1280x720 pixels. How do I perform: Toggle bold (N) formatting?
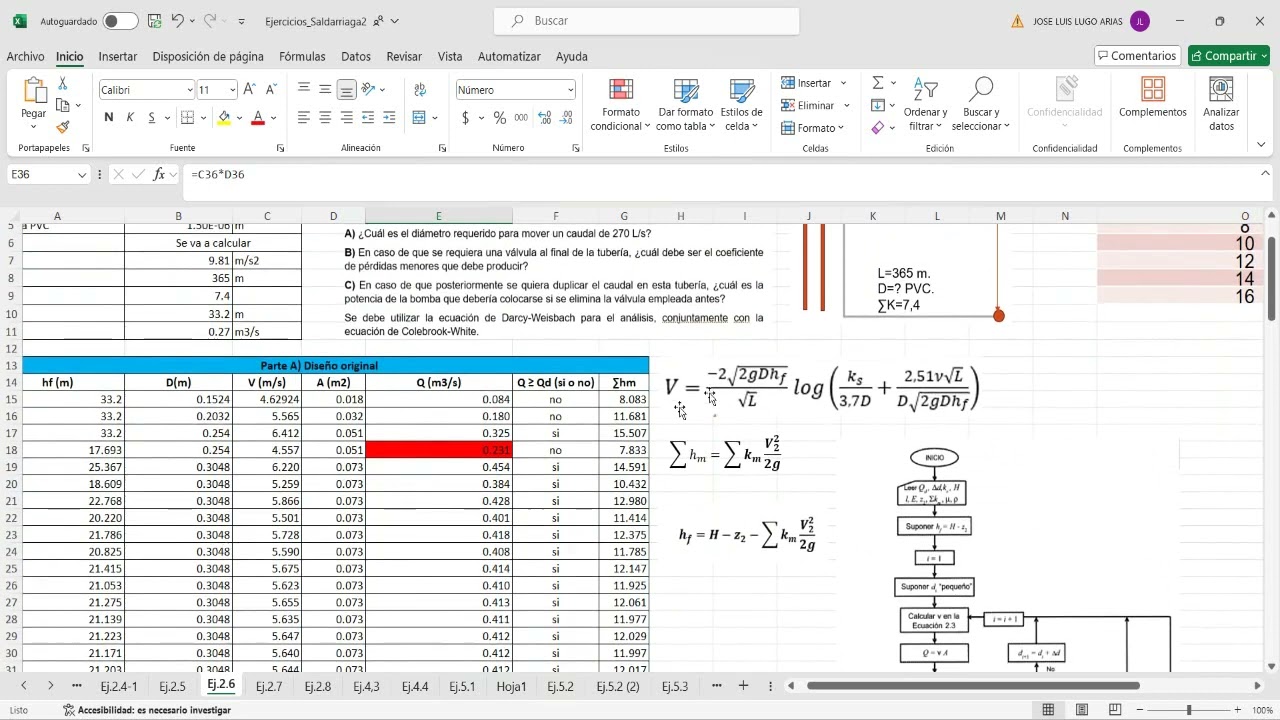point(109,118)
